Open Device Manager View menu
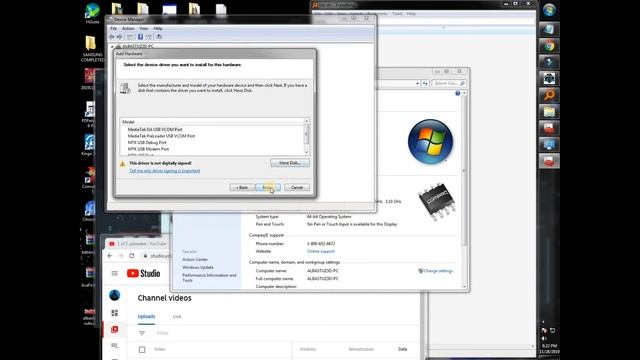Viewport: 640px width, 360px height. coord(144,29)
